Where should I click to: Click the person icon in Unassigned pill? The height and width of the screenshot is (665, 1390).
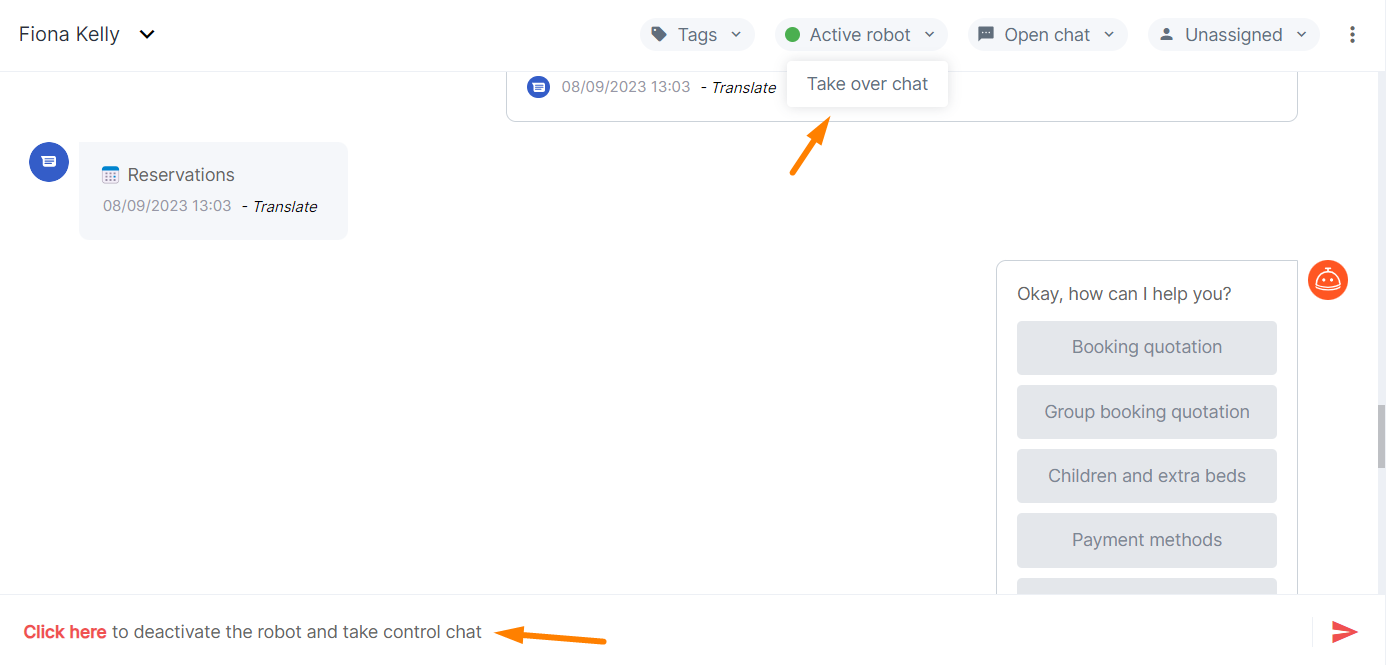1166,35
